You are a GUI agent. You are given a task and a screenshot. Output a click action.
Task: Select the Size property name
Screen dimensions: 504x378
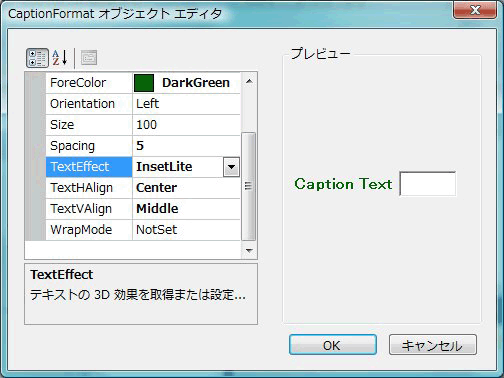(62, 125)
